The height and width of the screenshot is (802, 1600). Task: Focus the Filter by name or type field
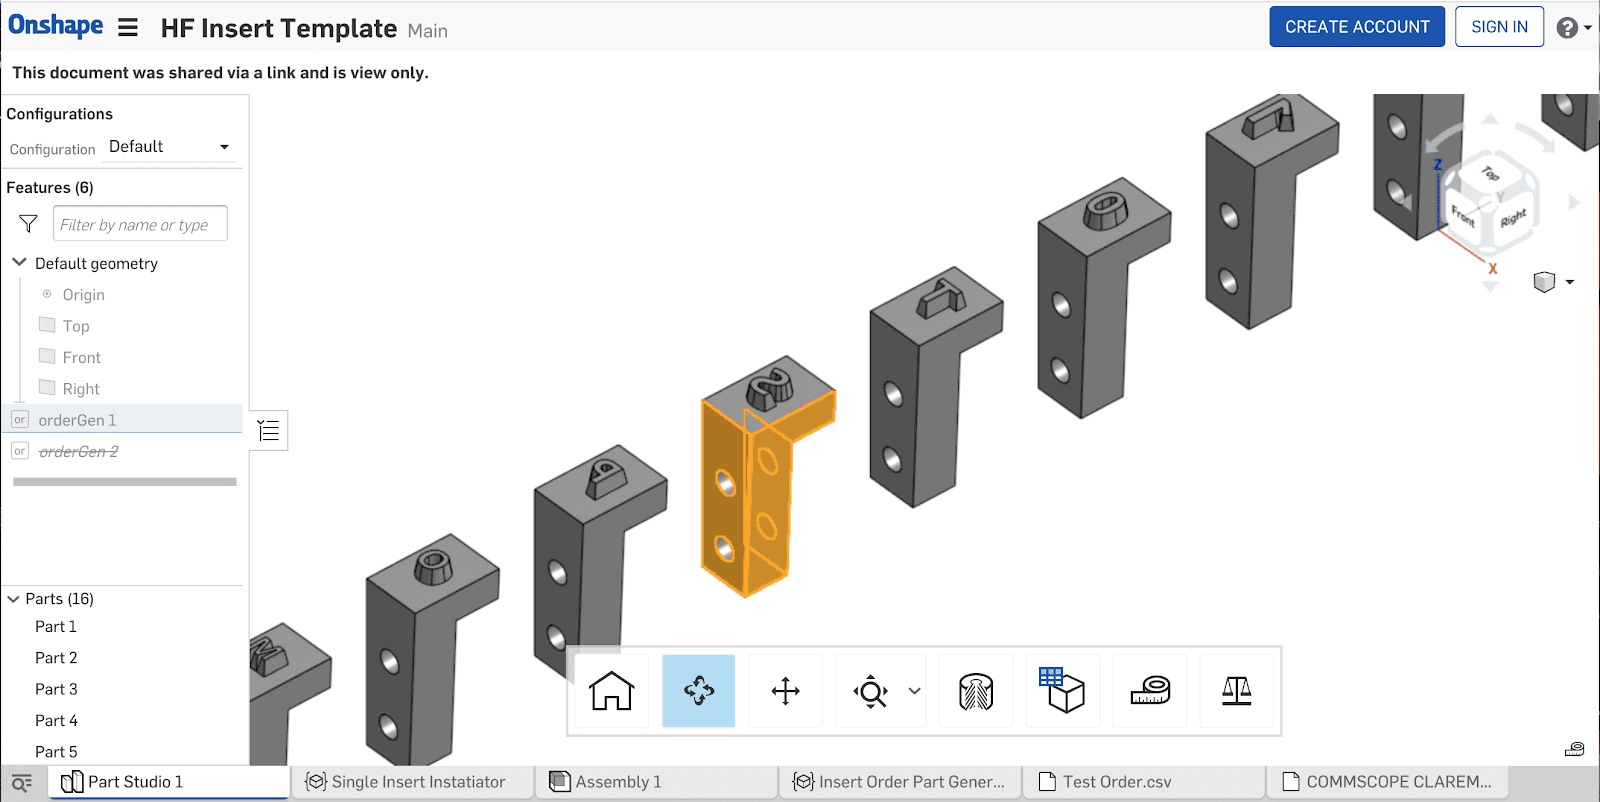click(140, 224)
